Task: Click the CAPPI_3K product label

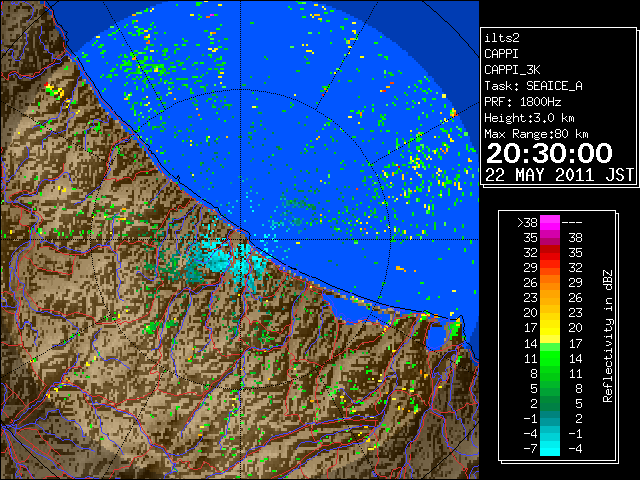Action: 512,70
